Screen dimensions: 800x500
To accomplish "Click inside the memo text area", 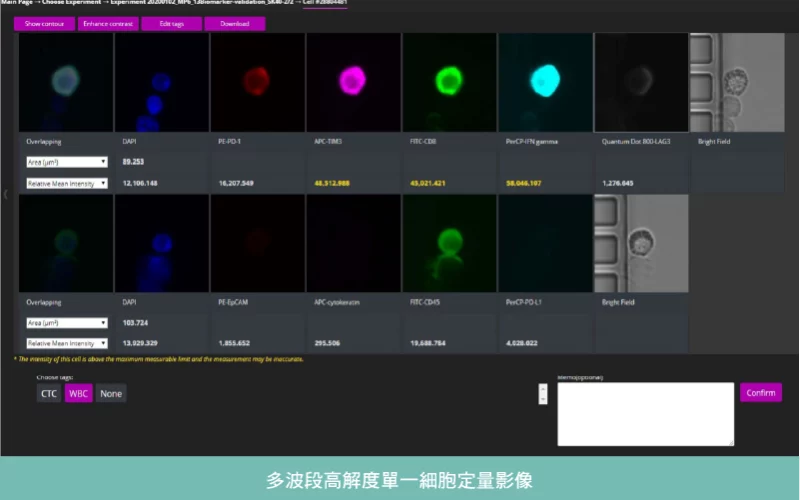I will 645,414.
